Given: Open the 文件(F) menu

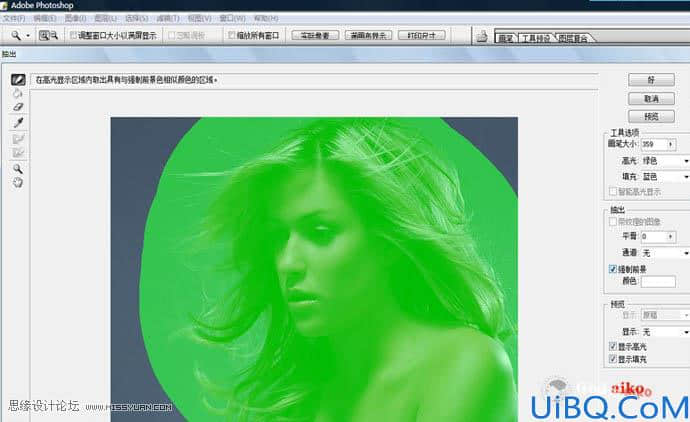Looking at the screenshot, I should [x=14, y=18].
